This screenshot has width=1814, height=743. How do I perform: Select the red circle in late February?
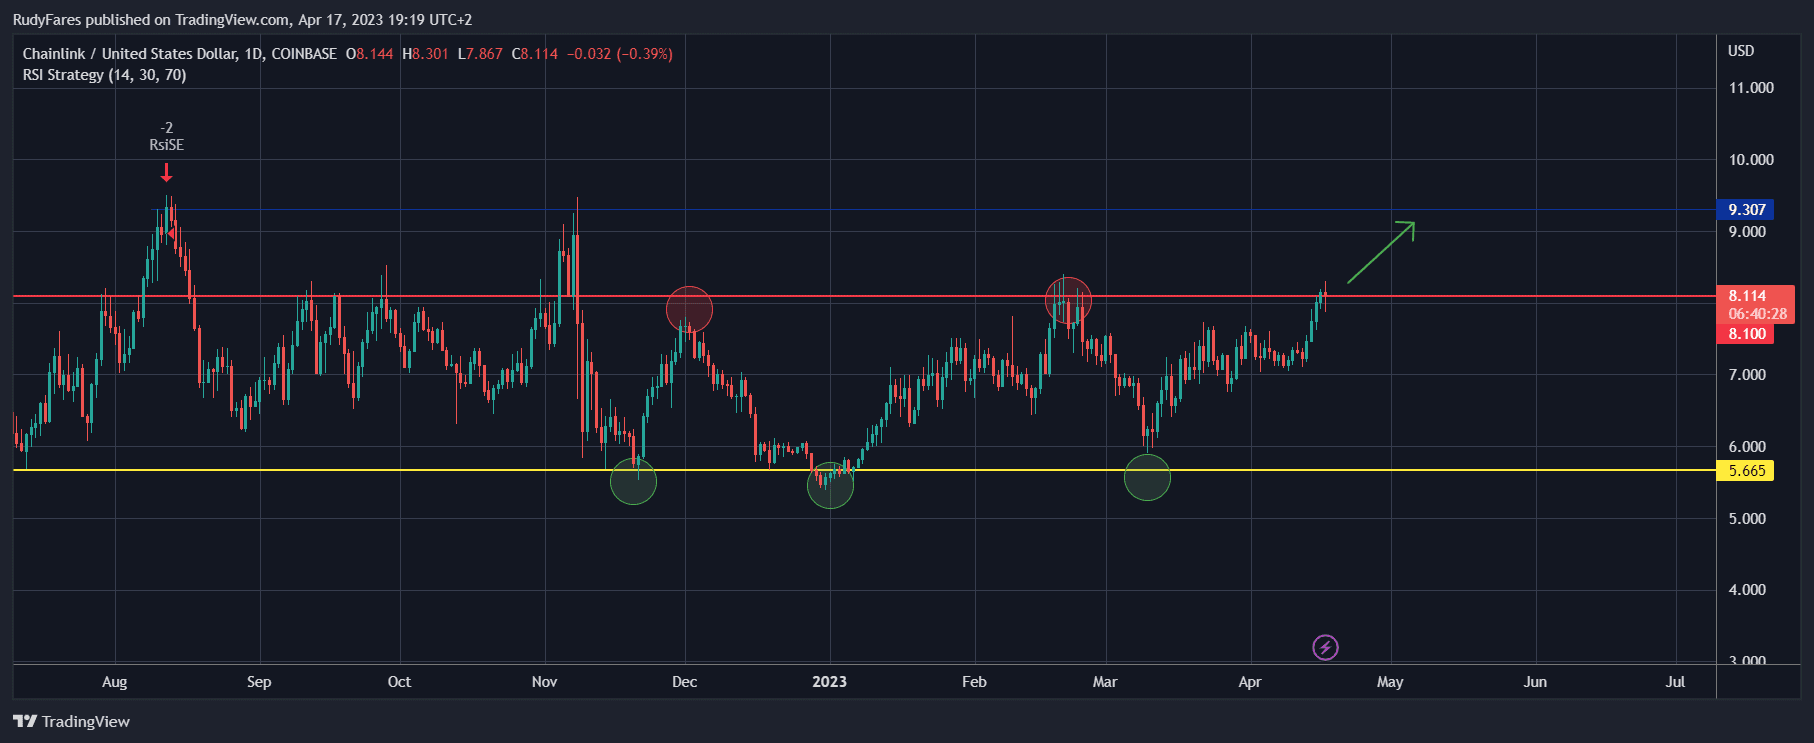click(1068, 299)
